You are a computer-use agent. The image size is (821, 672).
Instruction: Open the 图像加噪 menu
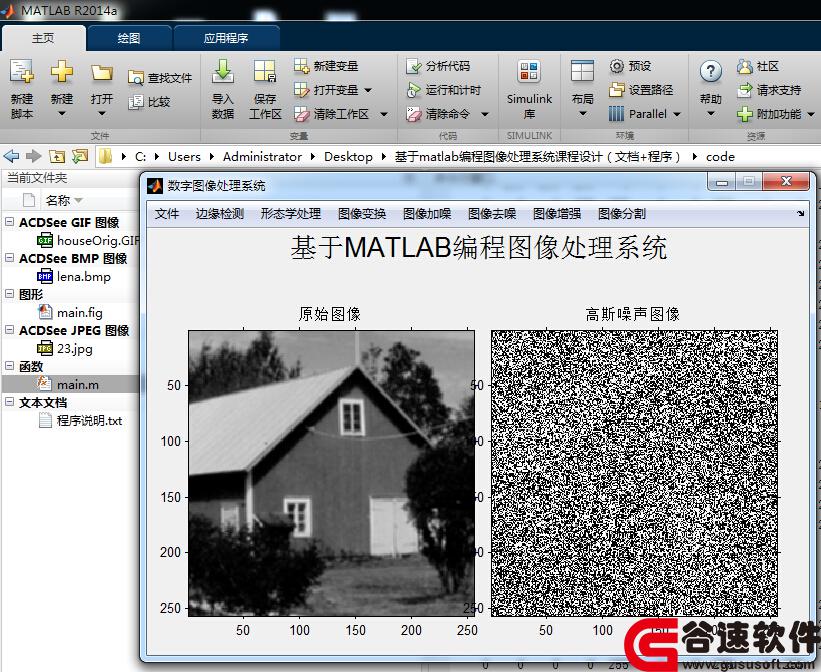click(x=427, y=214)
